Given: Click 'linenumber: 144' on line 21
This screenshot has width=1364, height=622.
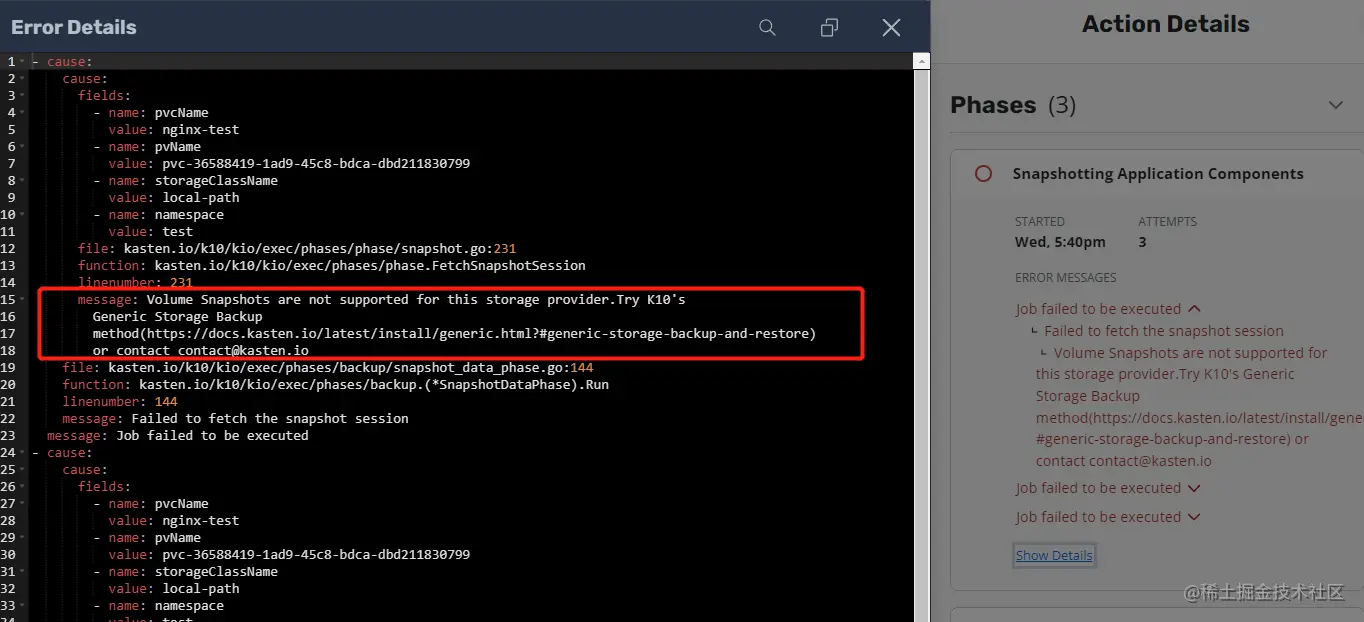Looking at the screenshot, I should click(x=120, y=402).
